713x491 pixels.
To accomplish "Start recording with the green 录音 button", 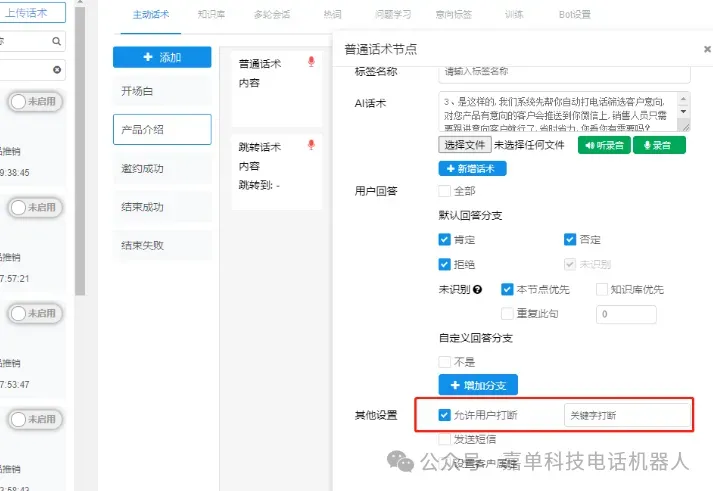I will (x=659, y=145).
